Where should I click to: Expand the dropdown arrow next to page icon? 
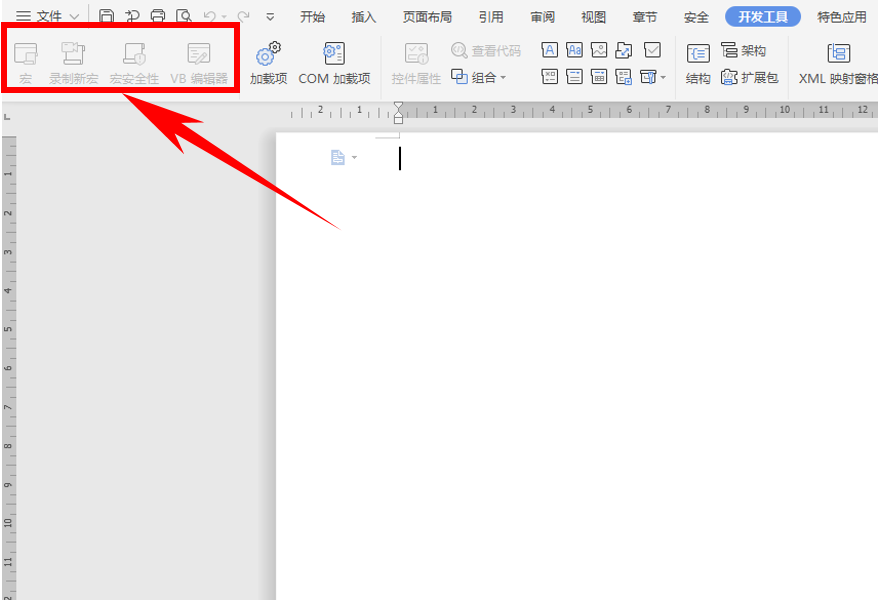point(354,158)
